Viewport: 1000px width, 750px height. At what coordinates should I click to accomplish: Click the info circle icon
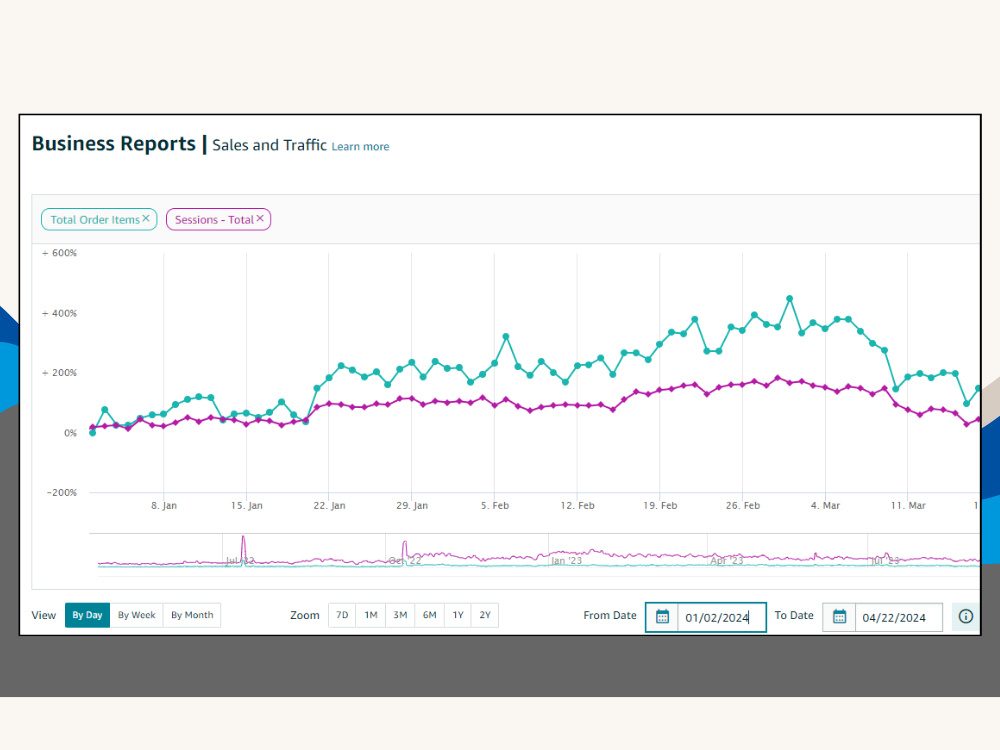point(966,616)
